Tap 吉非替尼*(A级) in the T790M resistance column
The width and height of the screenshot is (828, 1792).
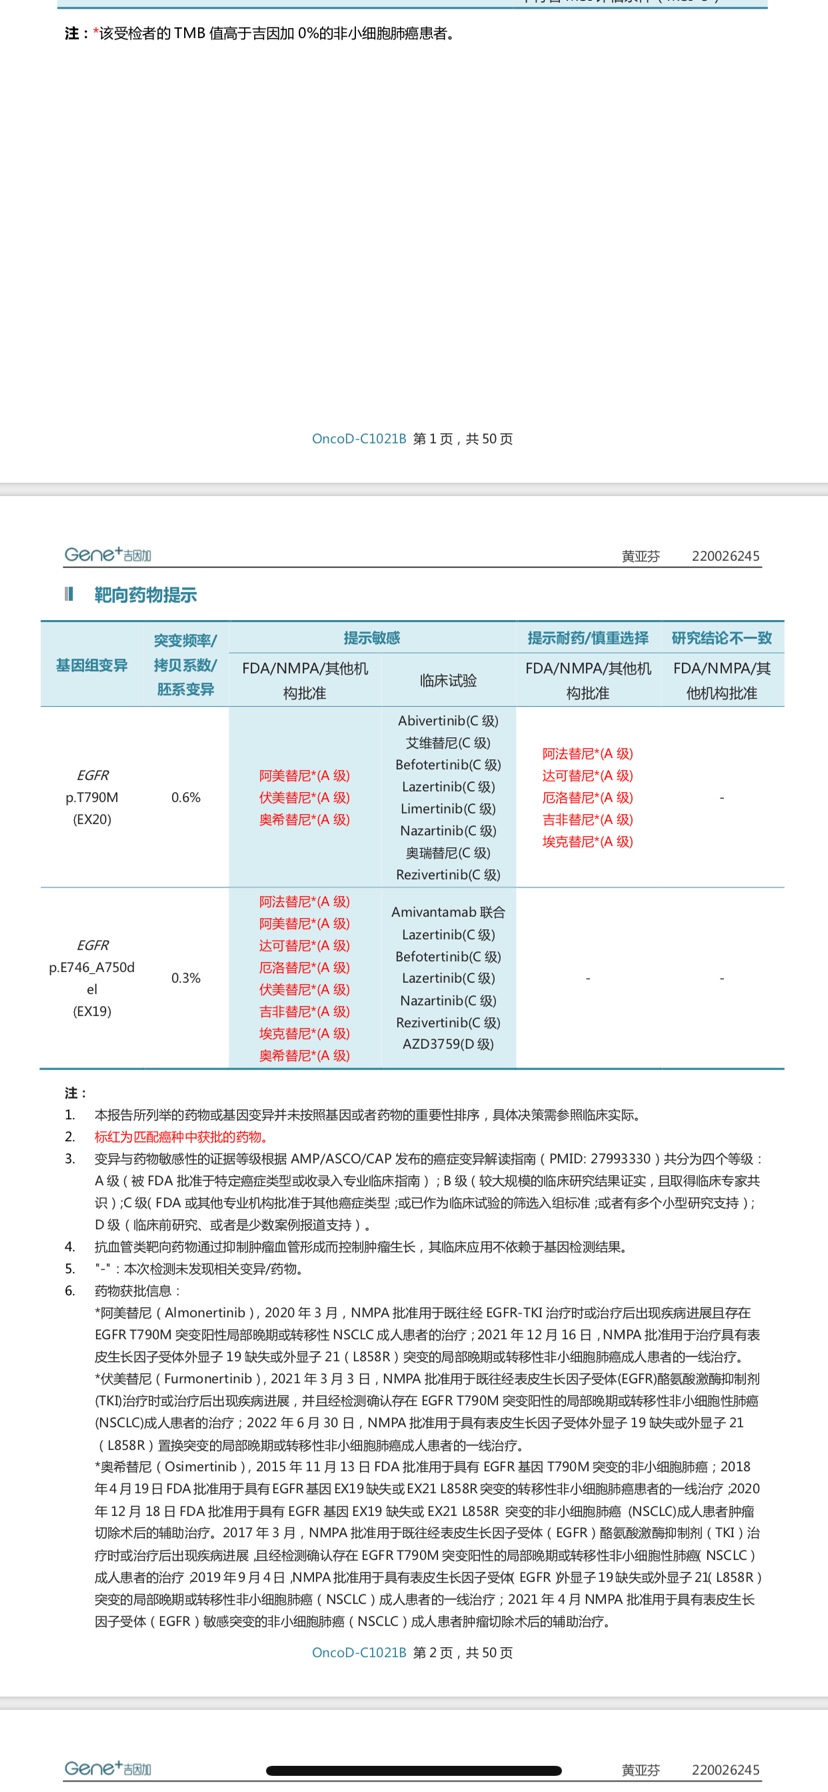tap(588, 819)
